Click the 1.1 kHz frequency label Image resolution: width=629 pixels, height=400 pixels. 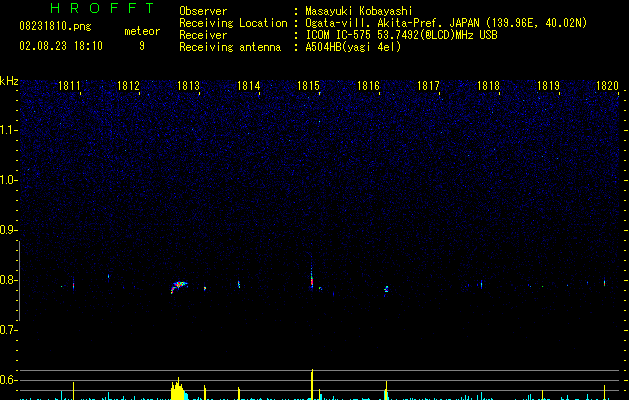(x=8, y=130)
